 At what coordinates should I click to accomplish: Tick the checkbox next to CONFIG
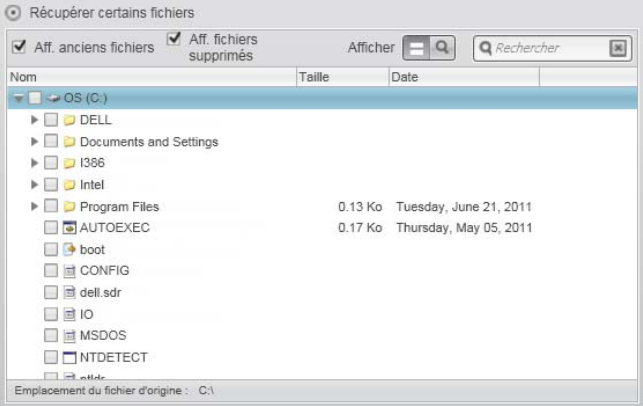pos(51,271)
